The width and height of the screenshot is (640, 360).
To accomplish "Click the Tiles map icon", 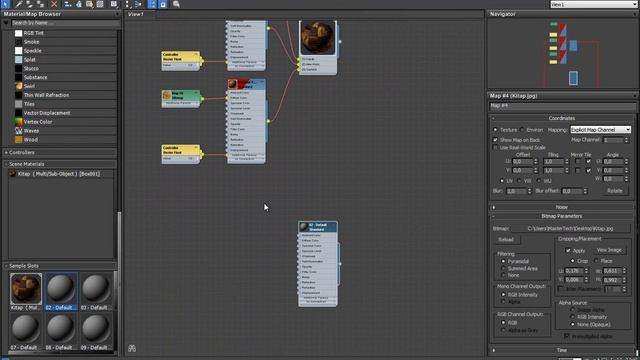I will tap(19, 104).
